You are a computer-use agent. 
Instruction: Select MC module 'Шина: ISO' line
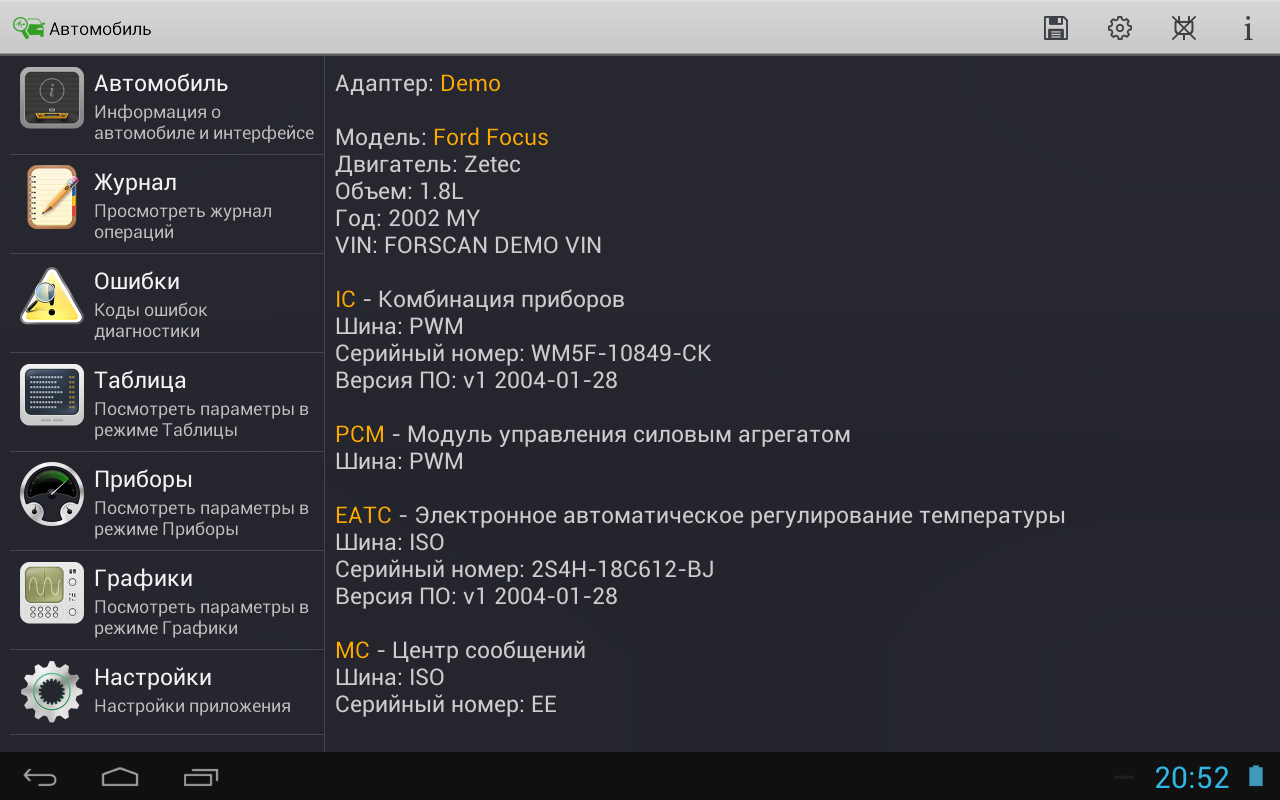click(389, 677)
